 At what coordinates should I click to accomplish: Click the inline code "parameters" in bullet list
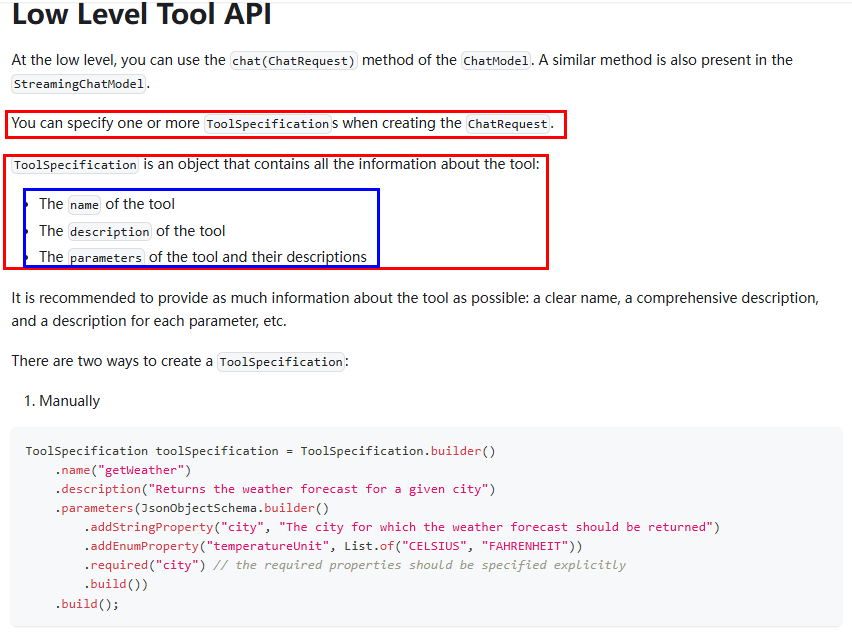pyautogui.click(x=106, y=258)
